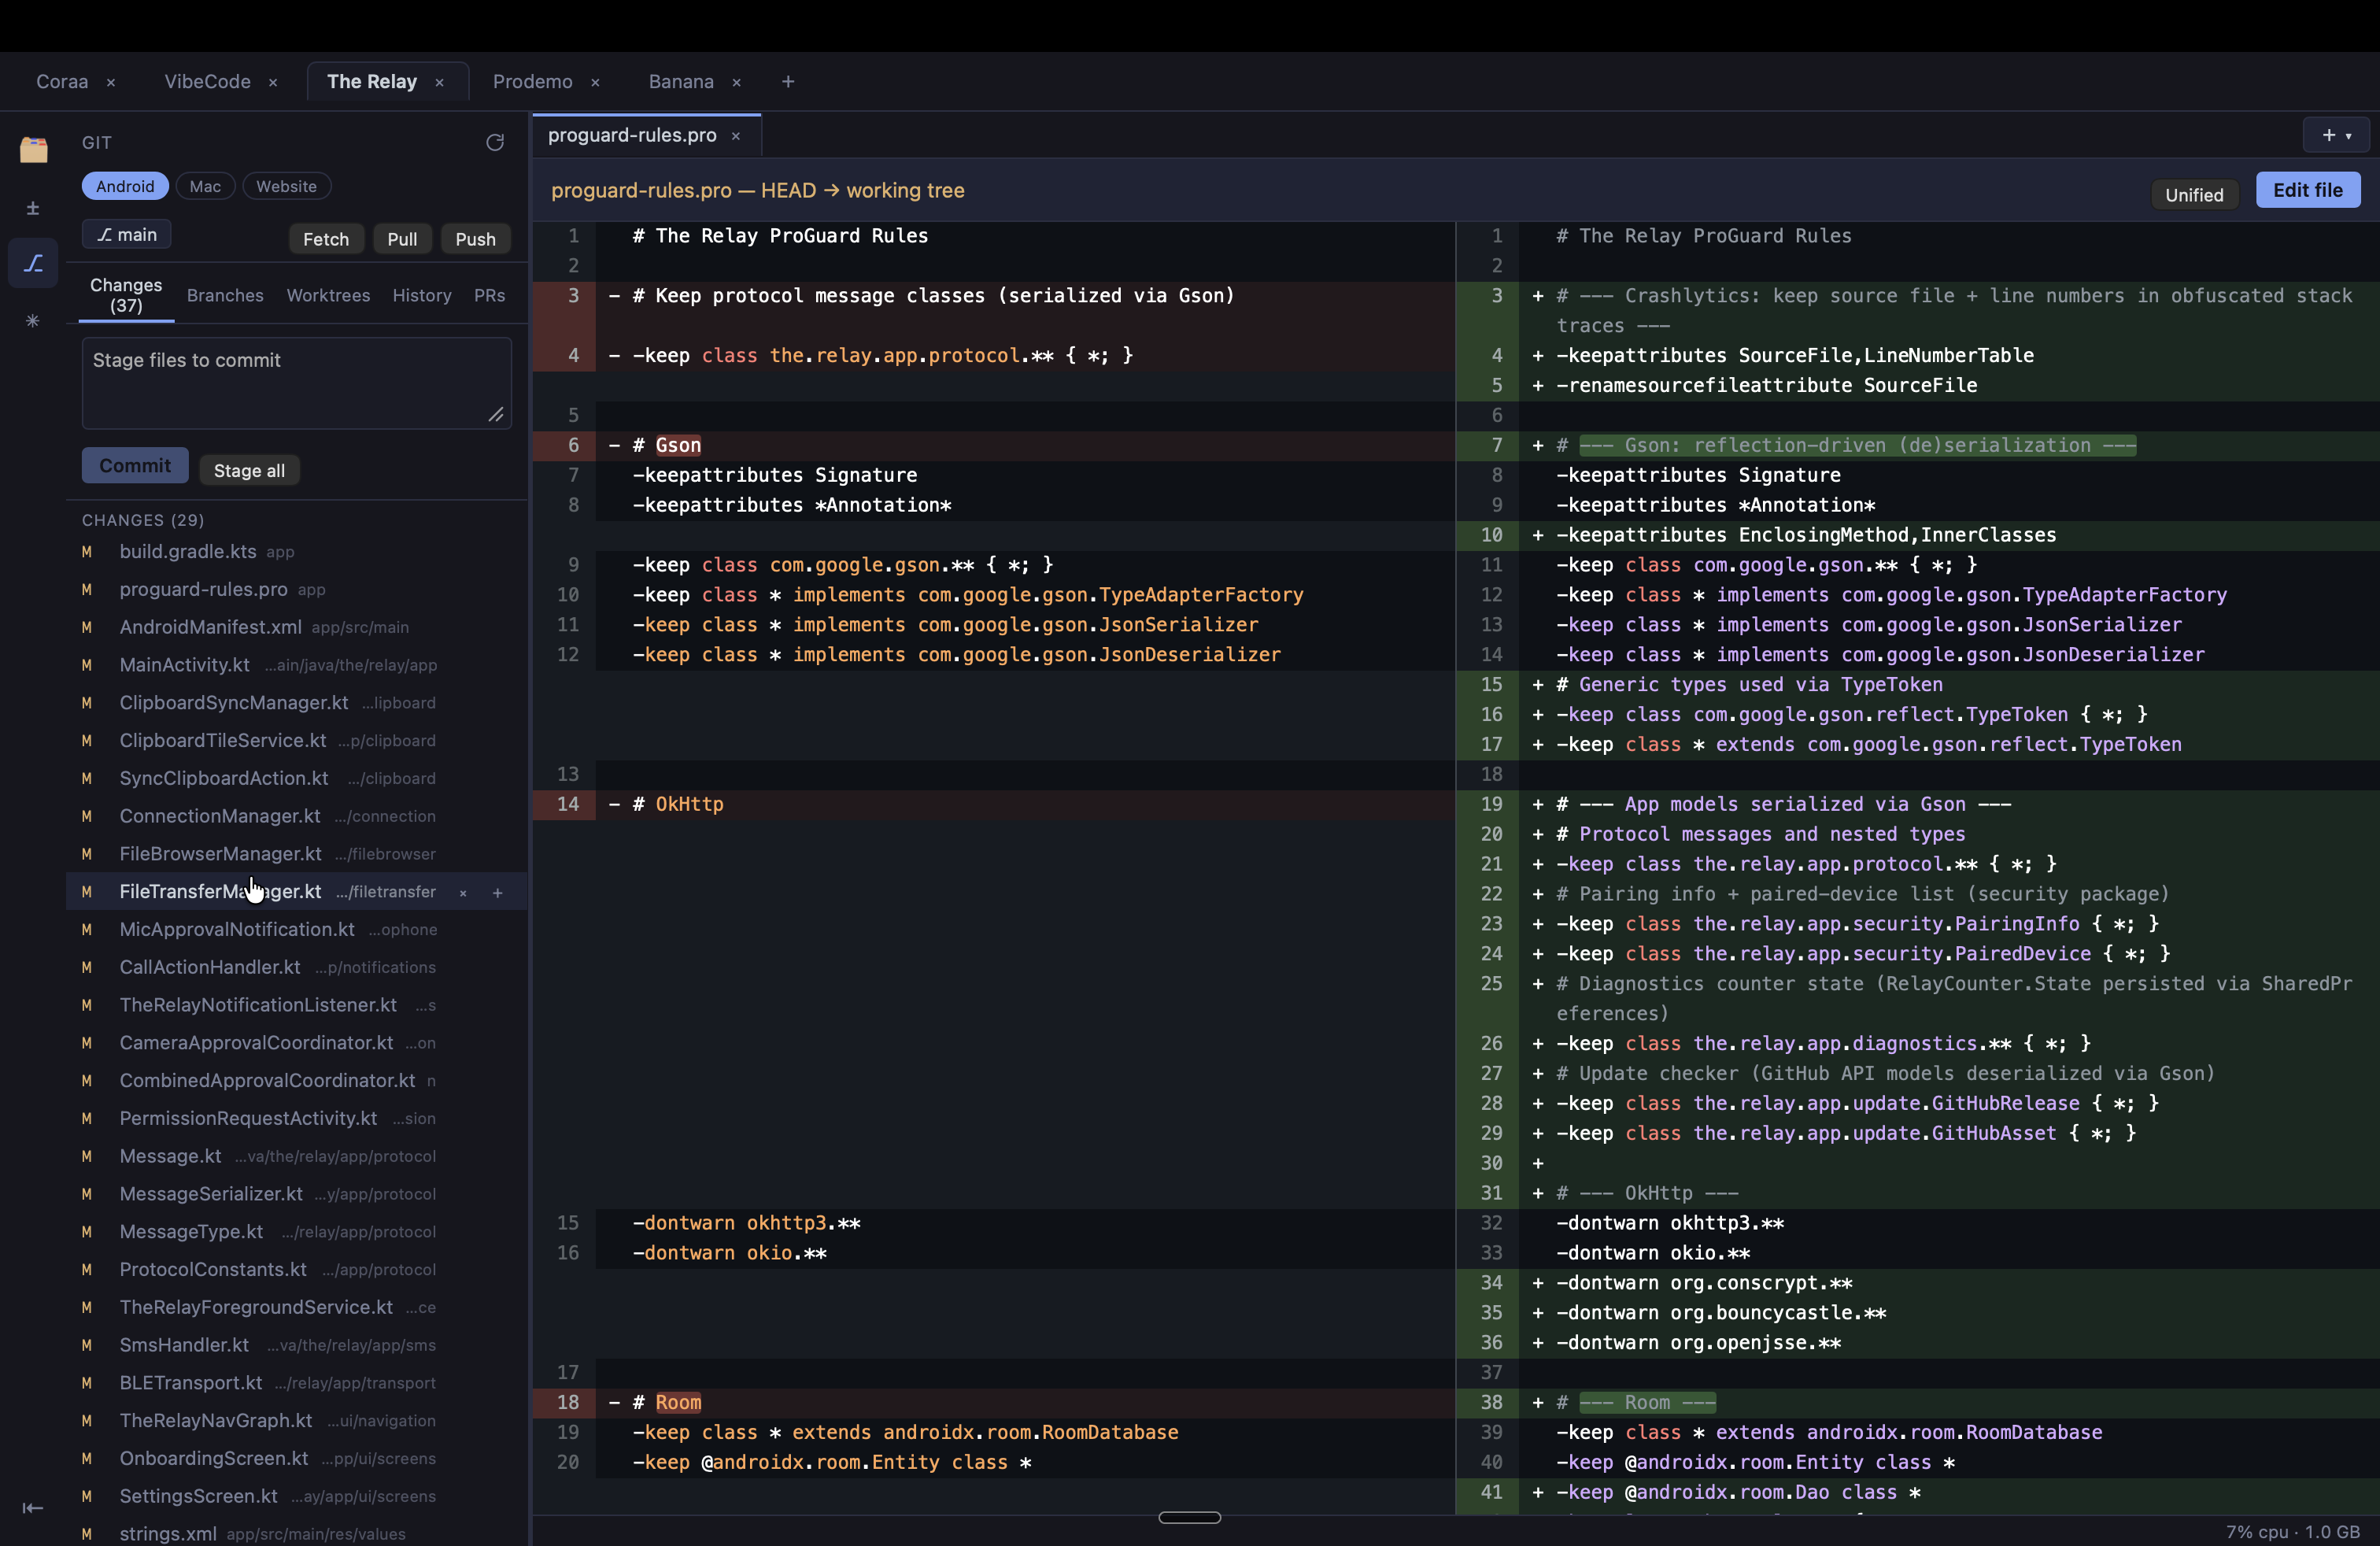
Task: Collapse the CHANGES (29) section
Action: point(143,520)
